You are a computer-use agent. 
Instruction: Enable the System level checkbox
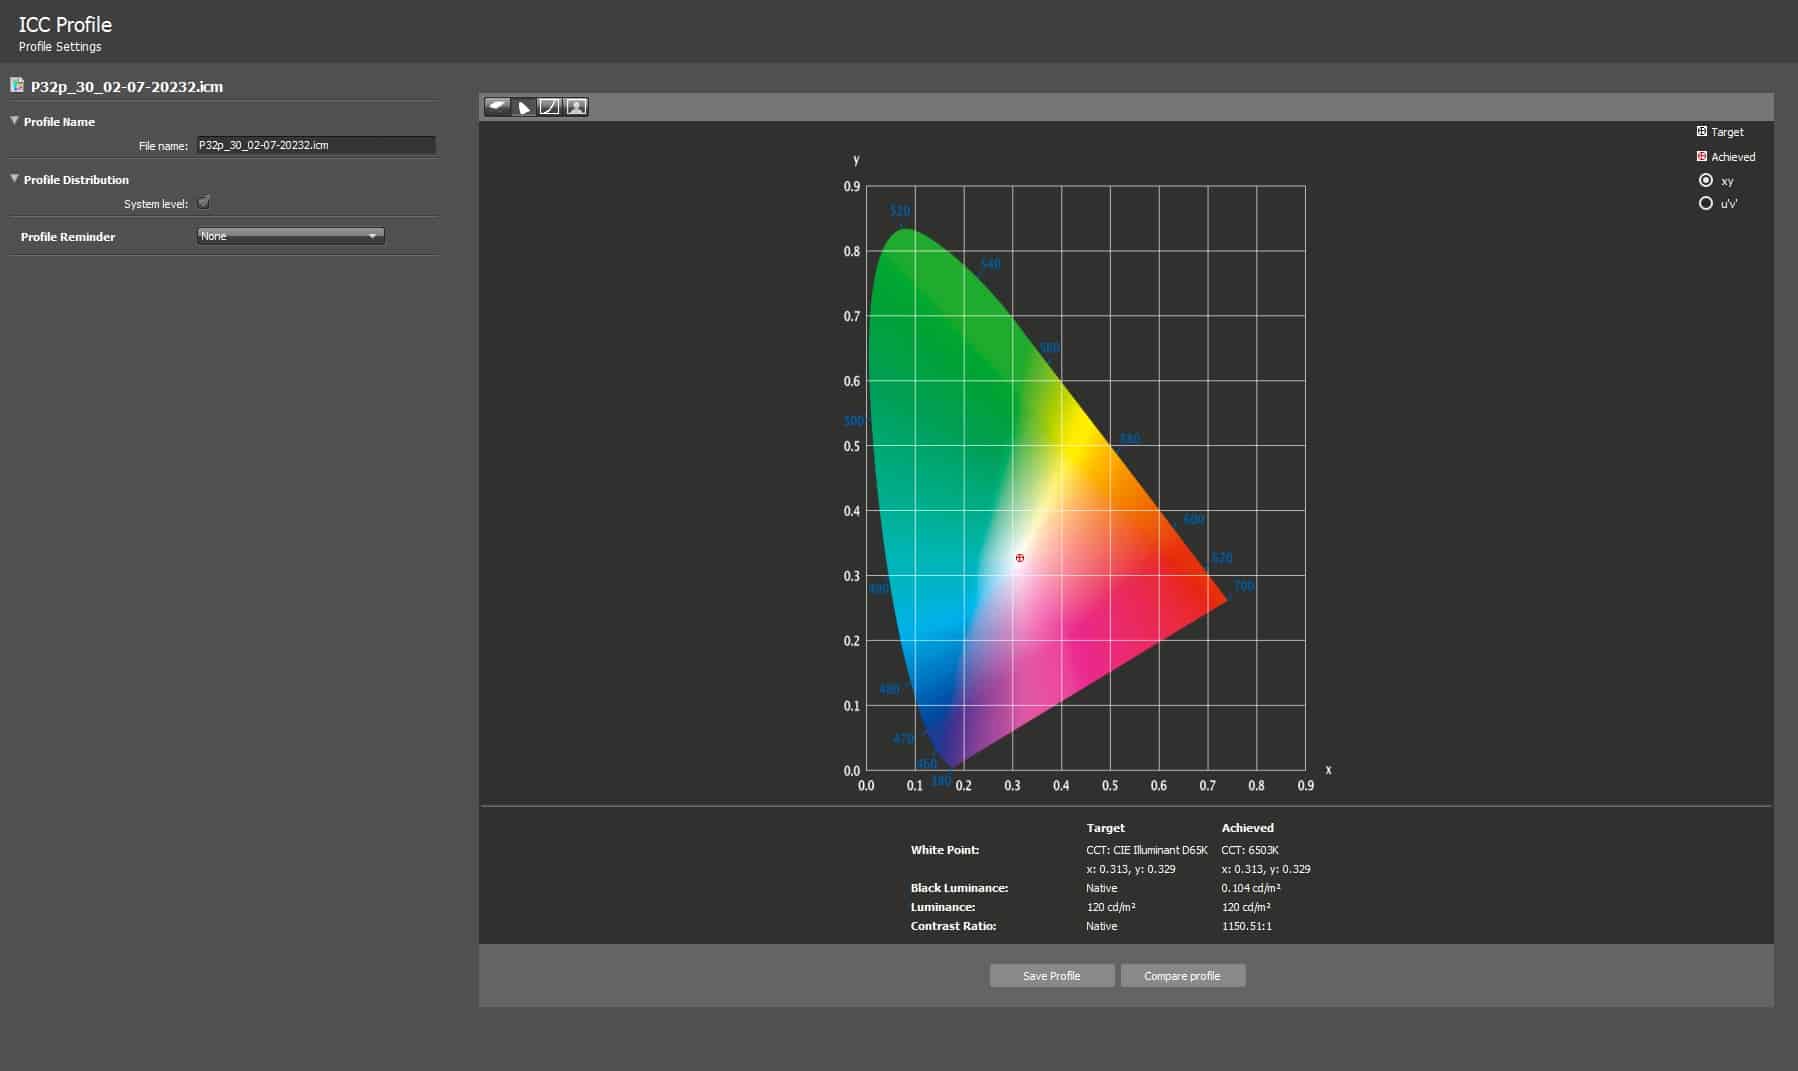coord(204,203)
